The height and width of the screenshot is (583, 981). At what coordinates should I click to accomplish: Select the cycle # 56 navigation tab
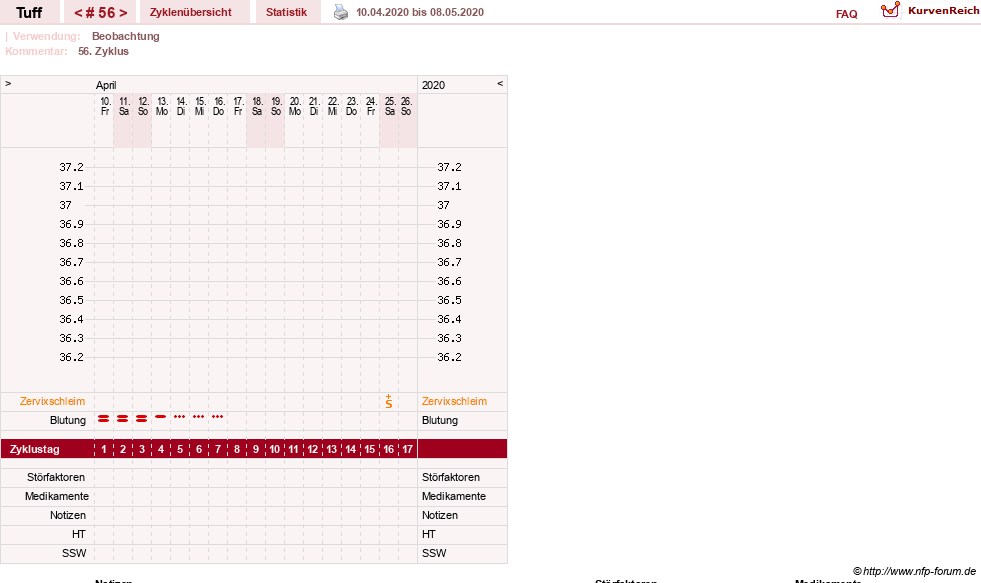pyautogui.click(x=101, y=13)
